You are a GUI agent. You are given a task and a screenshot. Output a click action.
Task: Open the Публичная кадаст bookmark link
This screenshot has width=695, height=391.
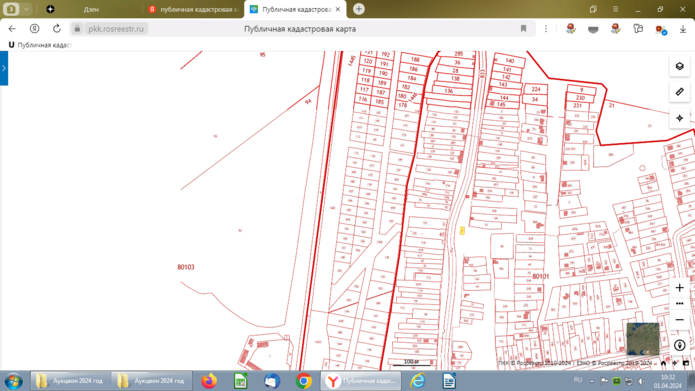click(40, 45)
